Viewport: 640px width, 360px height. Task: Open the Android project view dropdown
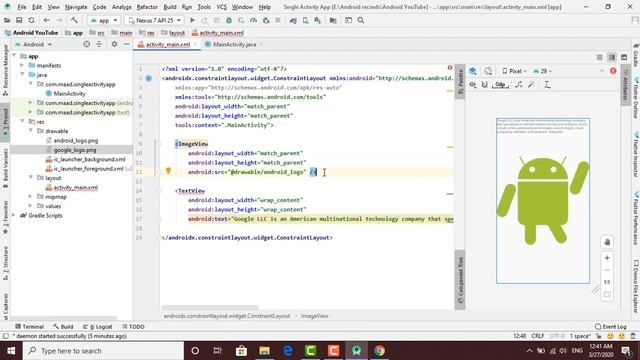[33, 44]
